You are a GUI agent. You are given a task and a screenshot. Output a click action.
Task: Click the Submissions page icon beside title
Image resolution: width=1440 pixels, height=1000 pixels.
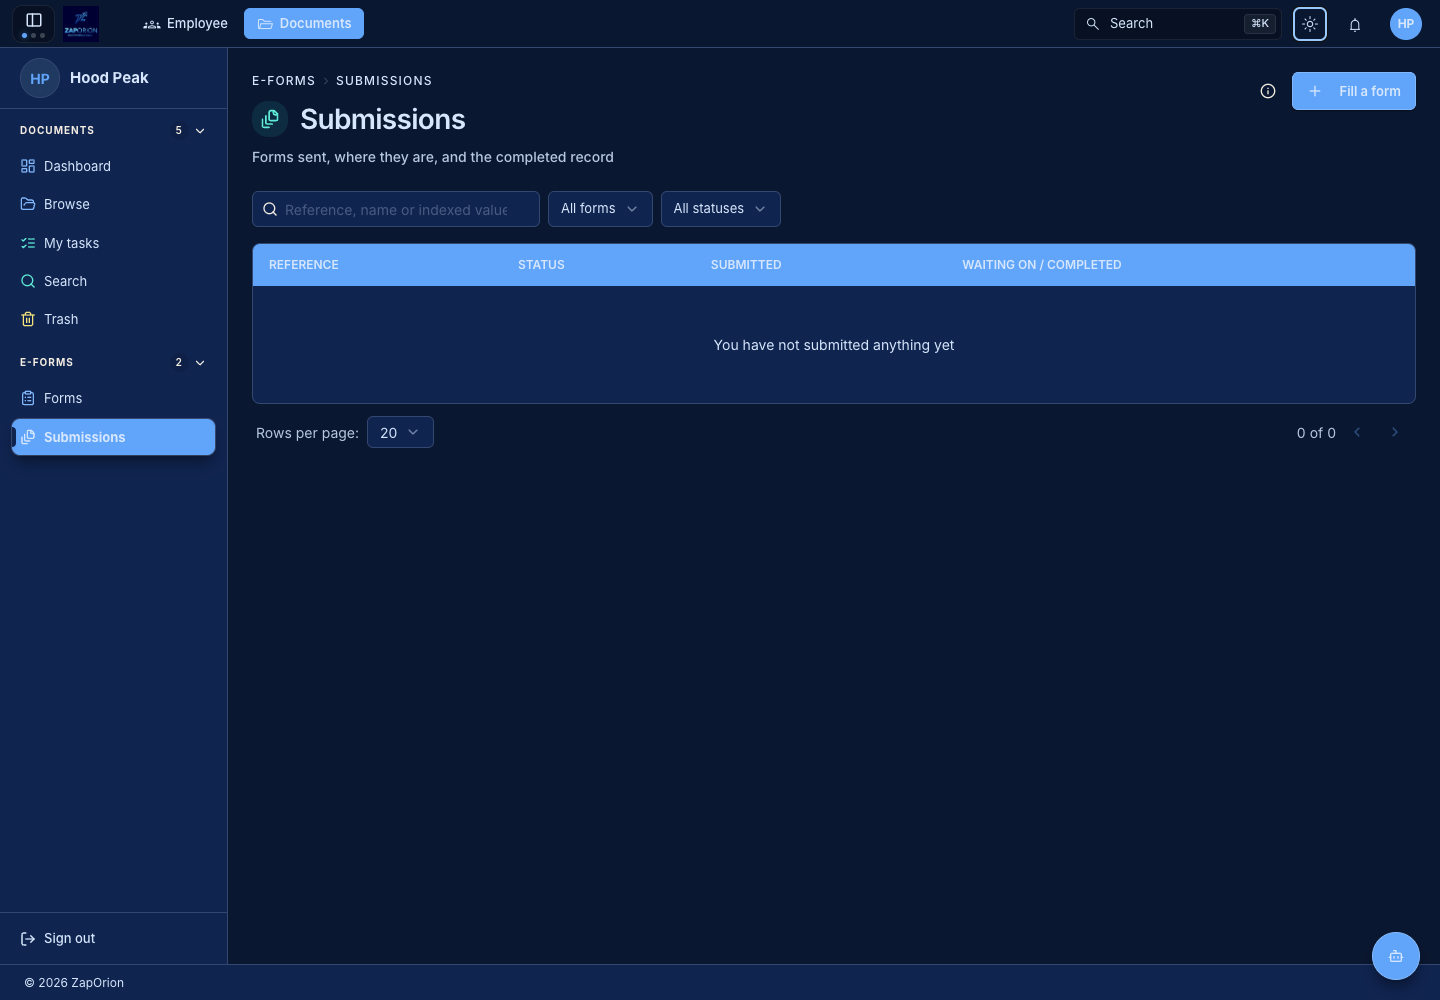(270, 119)
